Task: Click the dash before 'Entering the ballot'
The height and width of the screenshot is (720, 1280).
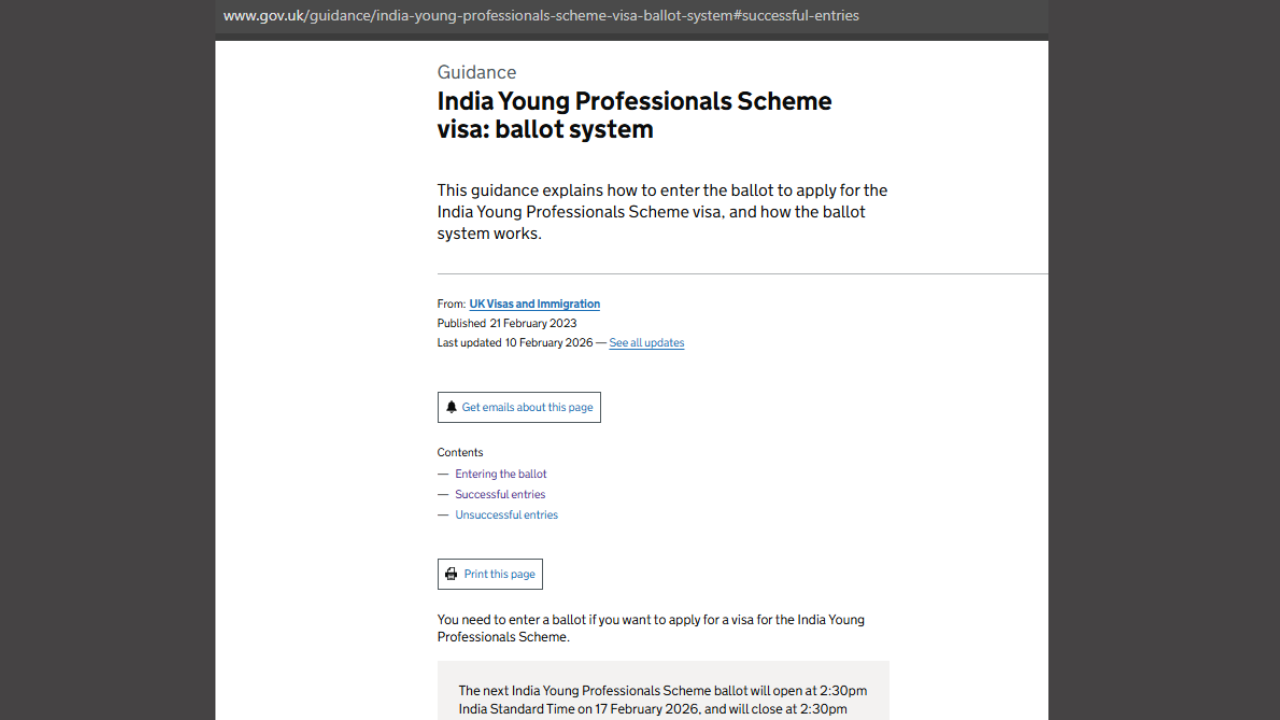Action: pyautogui.click(x=443, y=473)
